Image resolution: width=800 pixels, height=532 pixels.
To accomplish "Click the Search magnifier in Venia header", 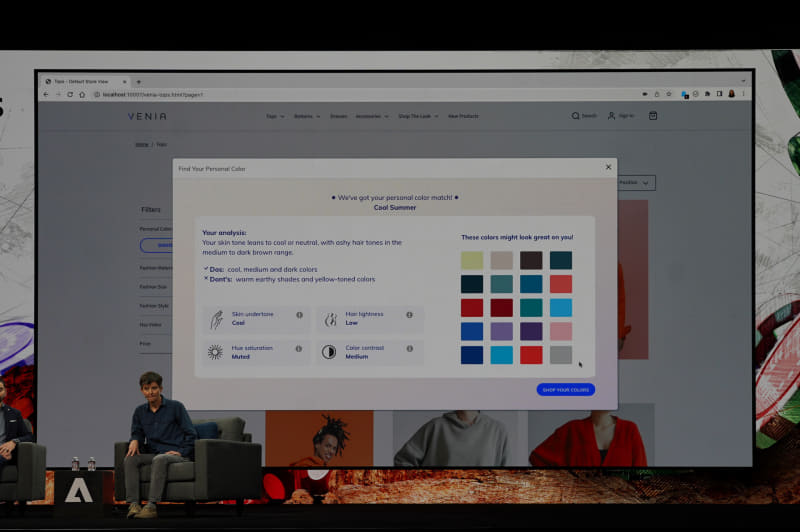I will (x=576, y=116).
